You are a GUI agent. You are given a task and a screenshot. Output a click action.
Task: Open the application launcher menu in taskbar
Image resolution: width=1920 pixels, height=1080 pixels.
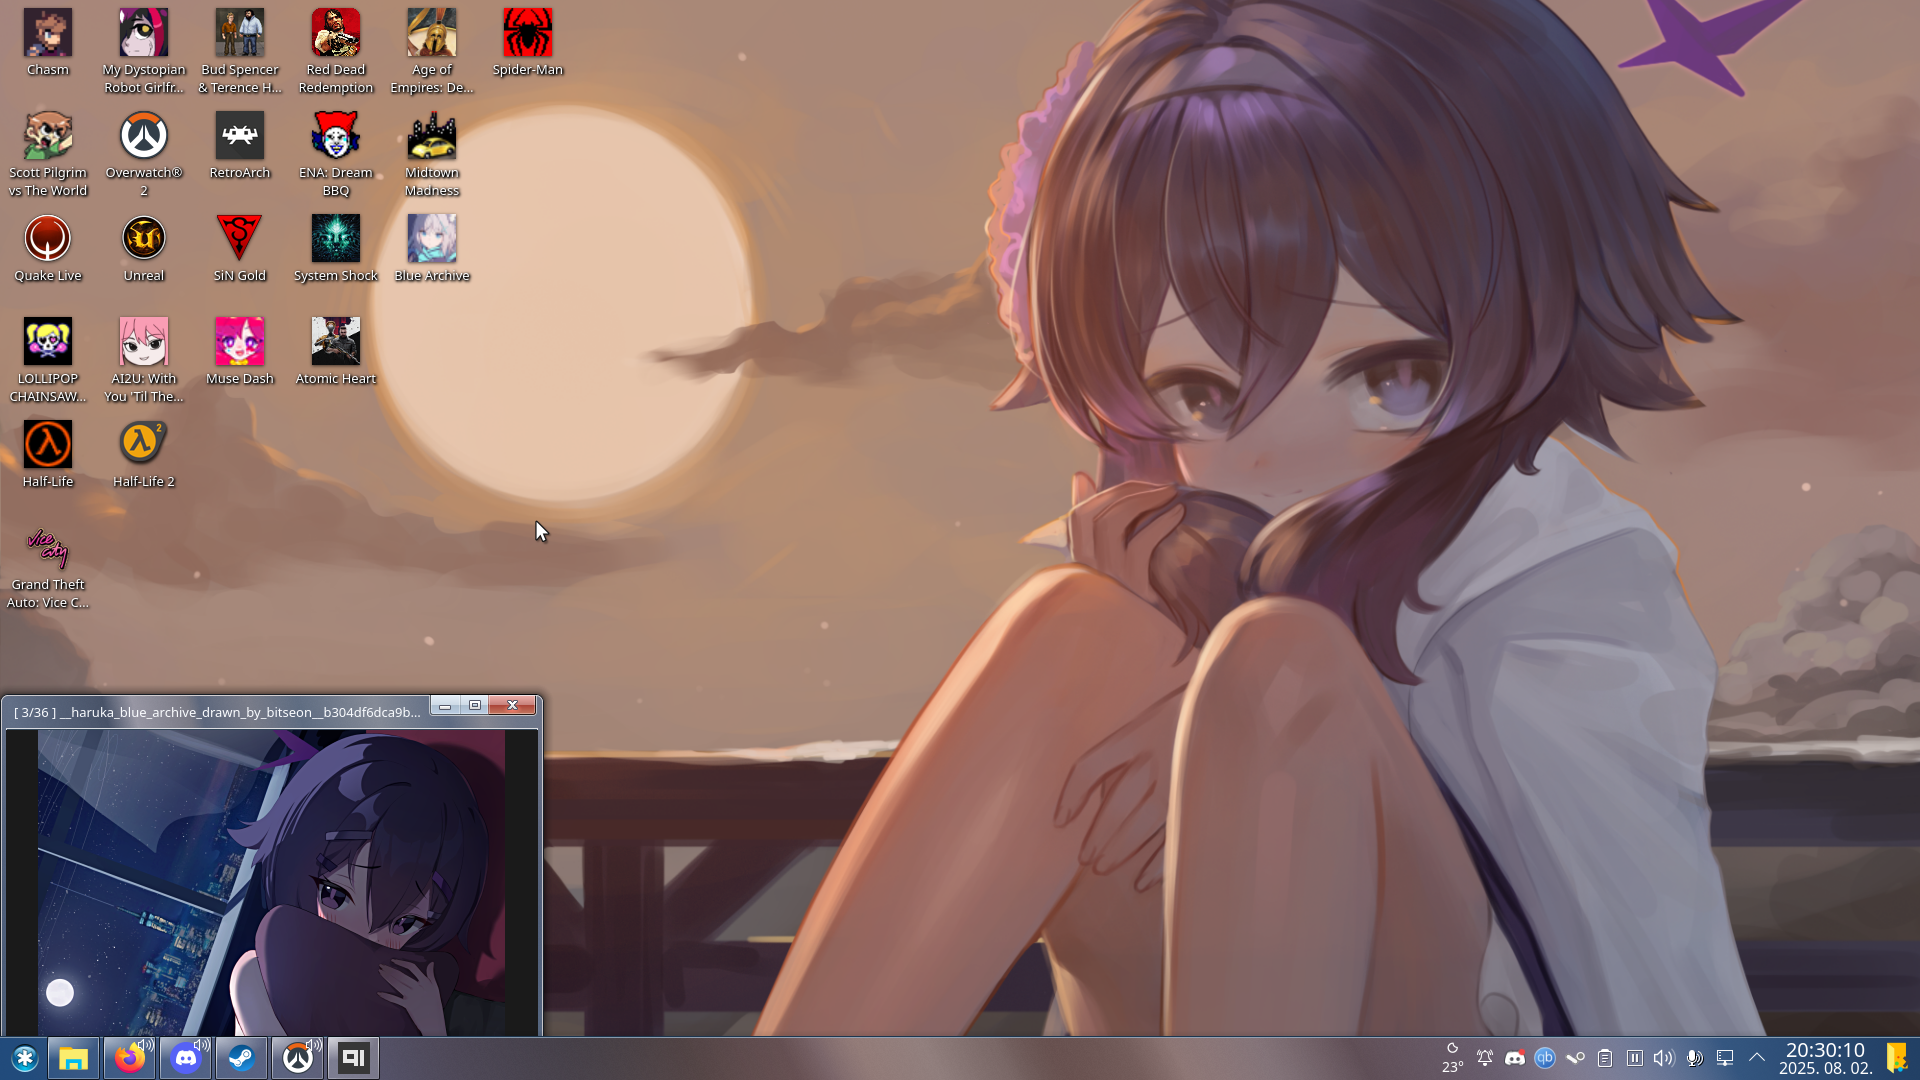point(24,1058)
